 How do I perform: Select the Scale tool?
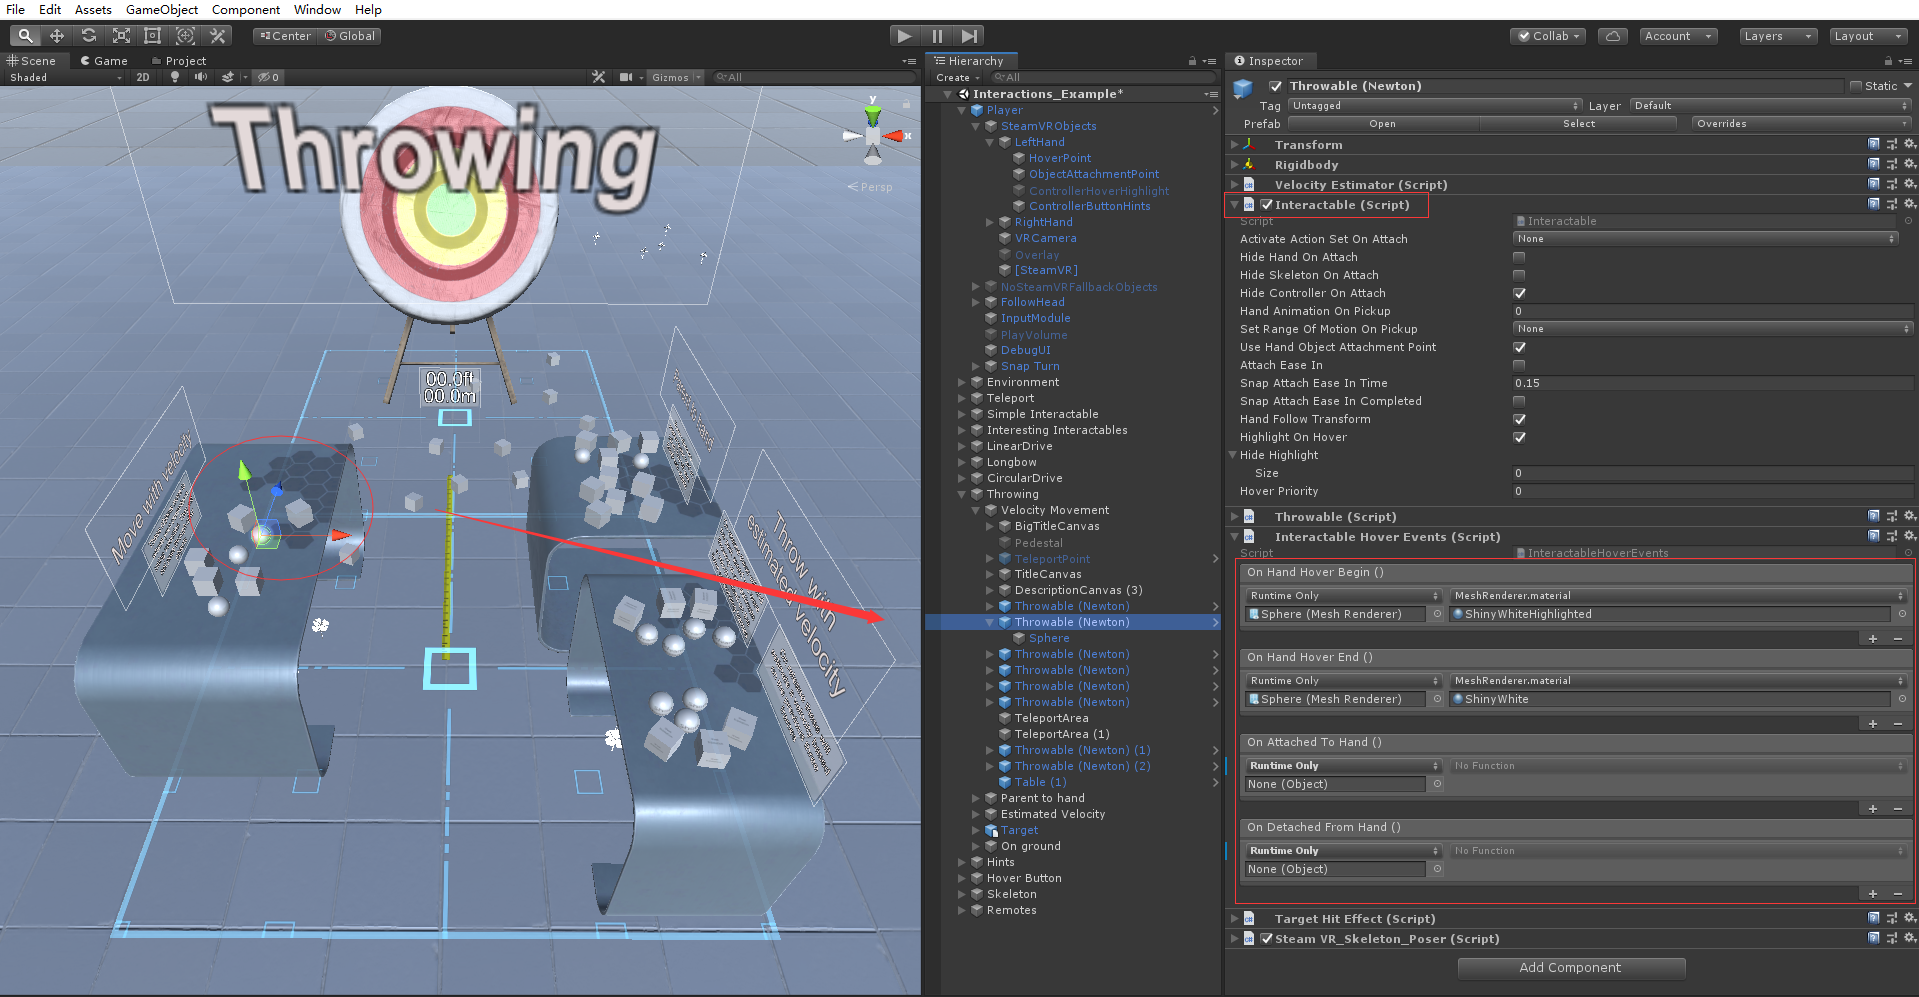click(x=121, y=36)
